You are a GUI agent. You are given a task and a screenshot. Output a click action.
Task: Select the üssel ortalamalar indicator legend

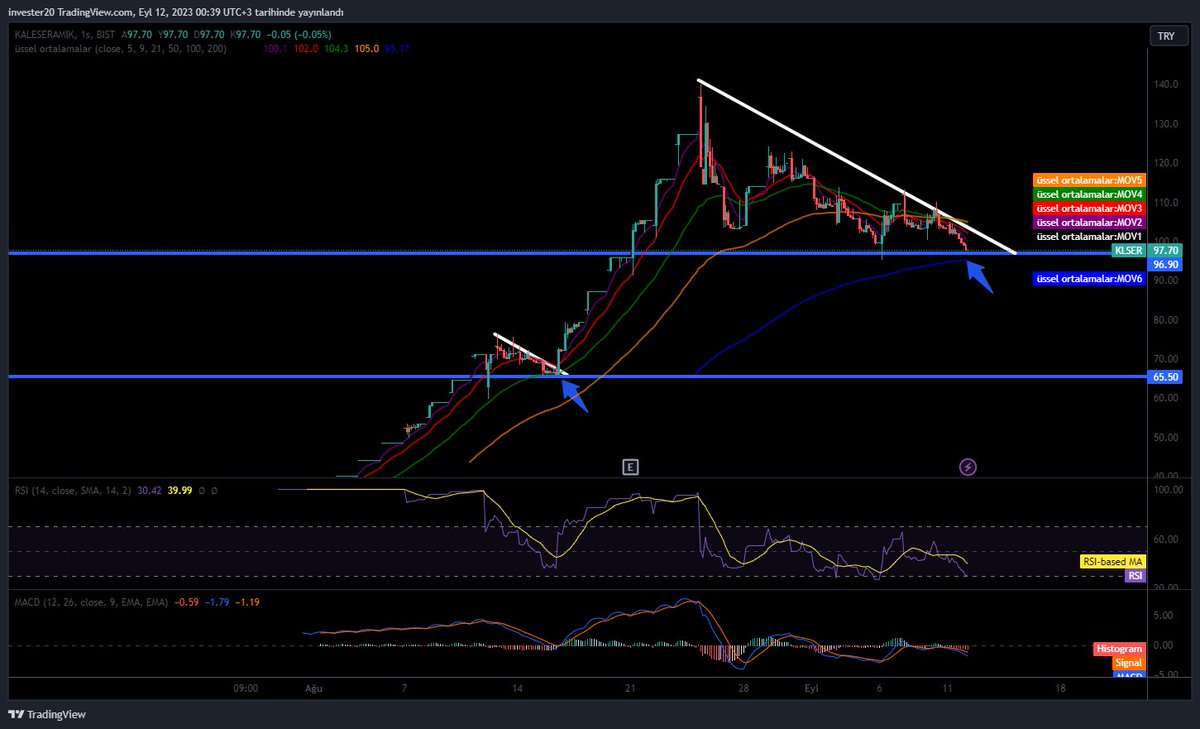pyautogui.click(x=123, y=48)
